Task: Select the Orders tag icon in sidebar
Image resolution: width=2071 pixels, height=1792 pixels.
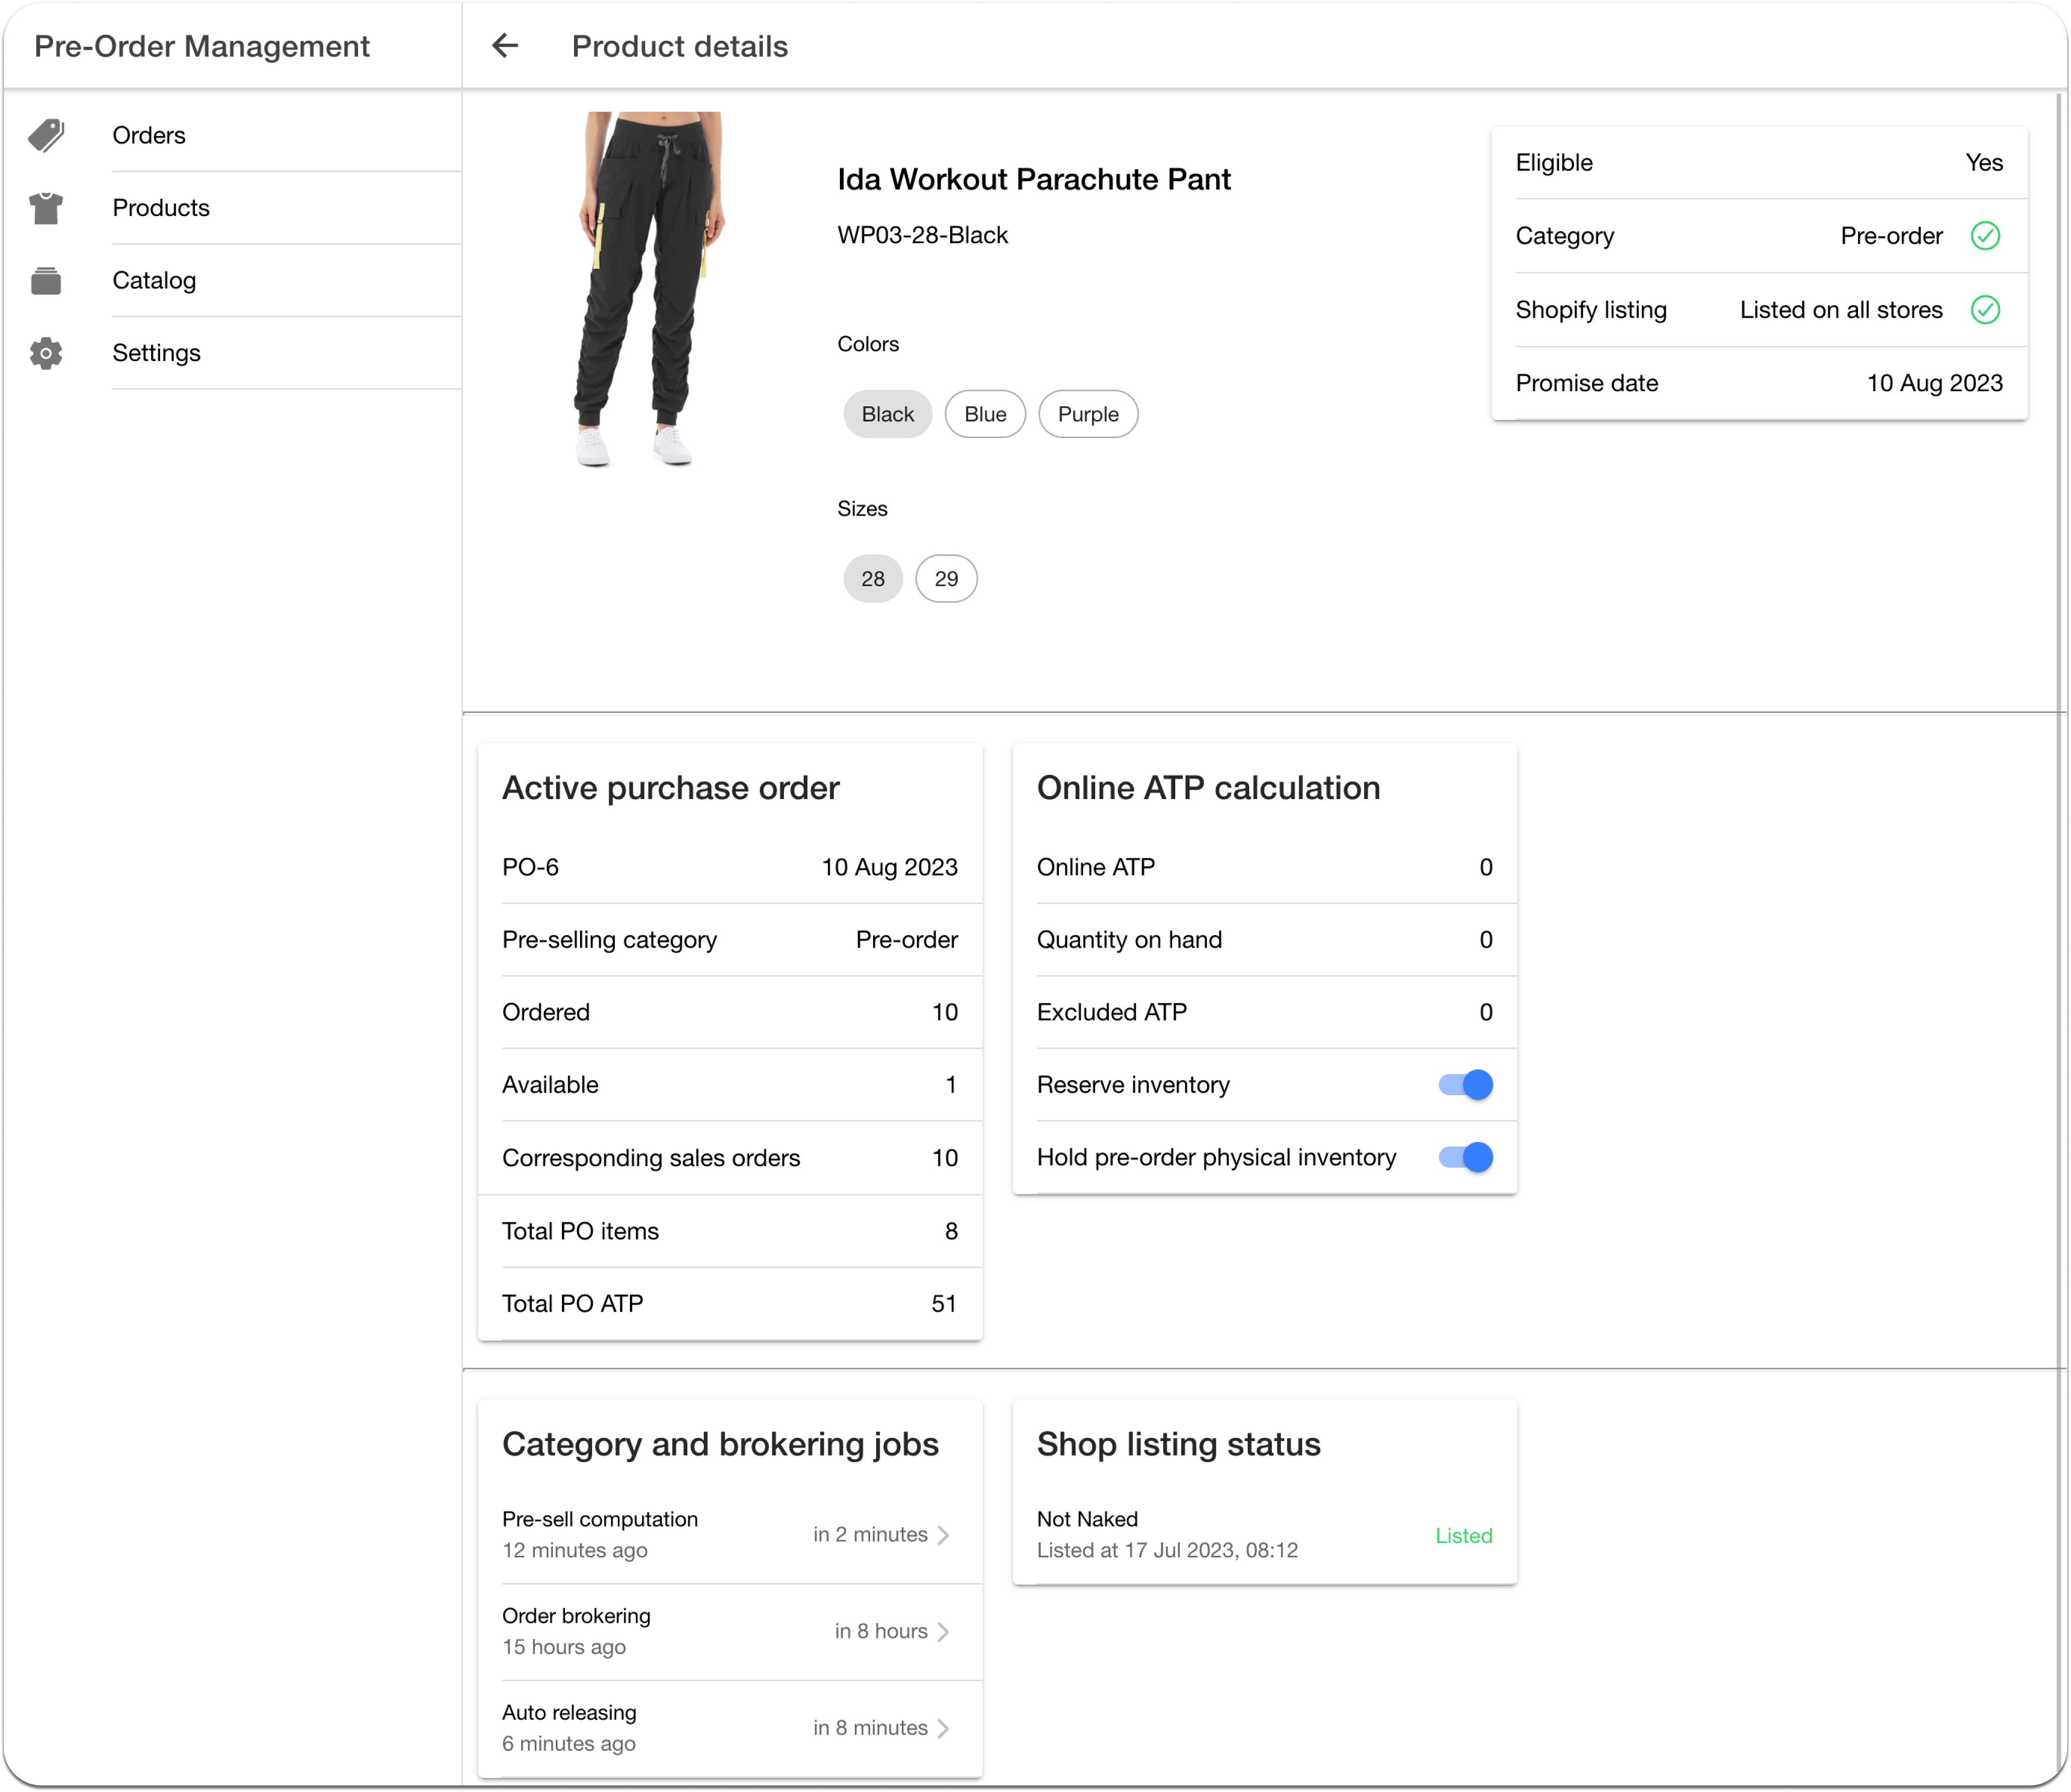Action: (x=46, y=134)
